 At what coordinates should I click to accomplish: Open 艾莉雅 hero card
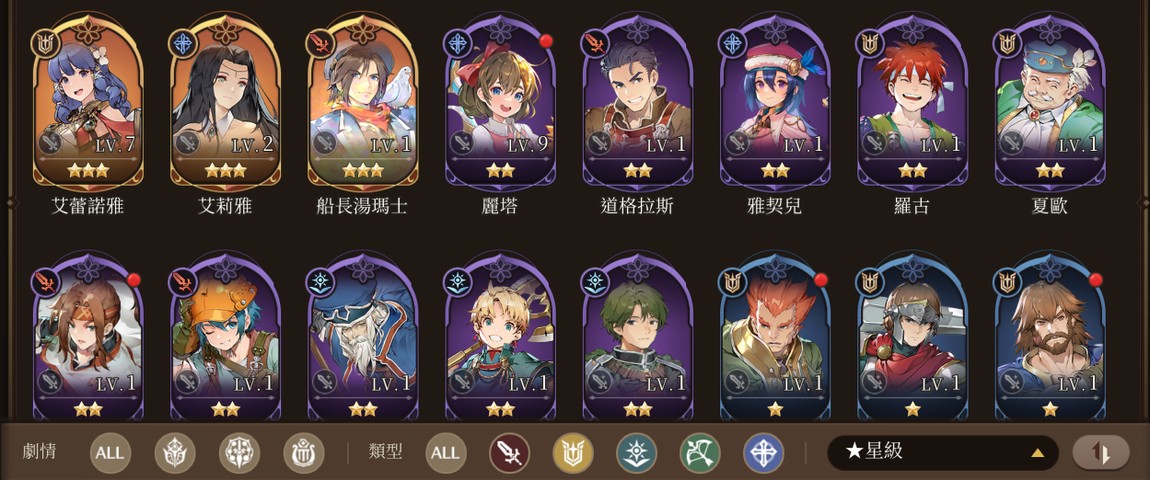pos(225,103)
